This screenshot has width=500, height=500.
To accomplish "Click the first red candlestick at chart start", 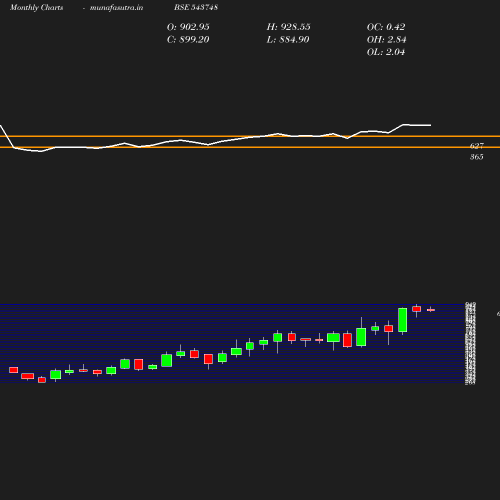I will tap(14, 370).
